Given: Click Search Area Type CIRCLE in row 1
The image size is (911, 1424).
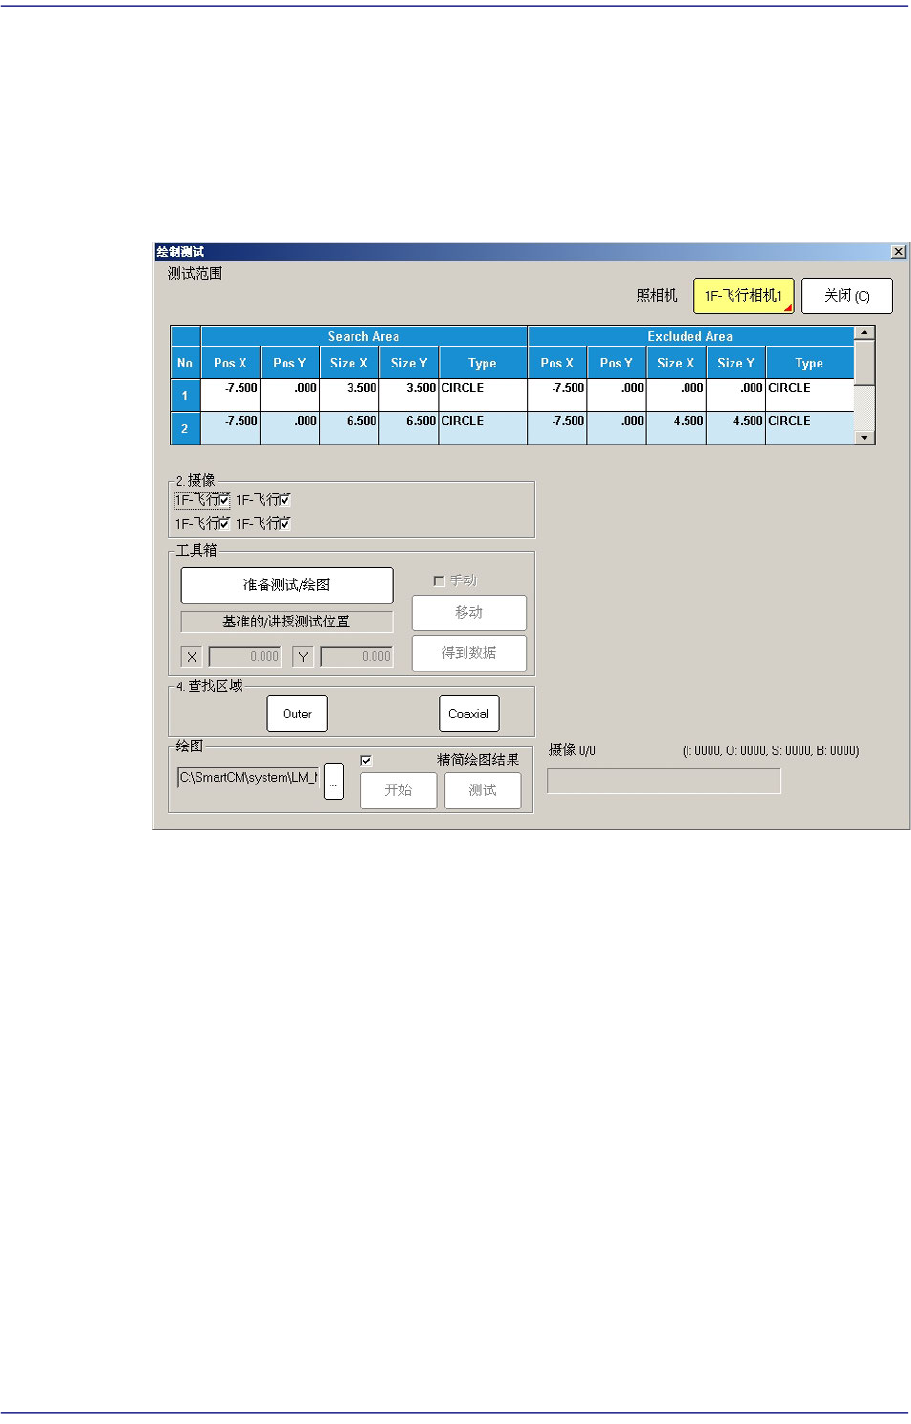Looking at the screenshot, I should (x=483, y=395).
